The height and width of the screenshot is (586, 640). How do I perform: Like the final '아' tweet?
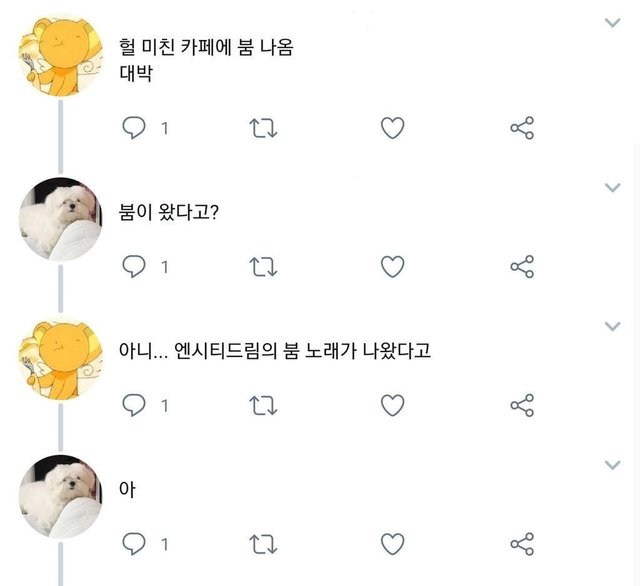pyautogui.click(x=393, y=543)
